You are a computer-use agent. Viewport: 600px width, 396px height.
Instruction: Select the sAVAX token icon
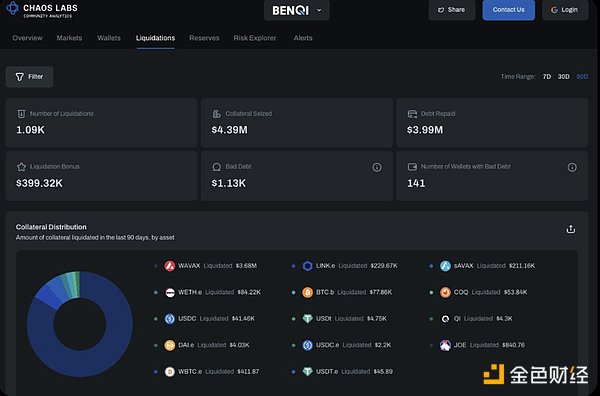point(445,266)
